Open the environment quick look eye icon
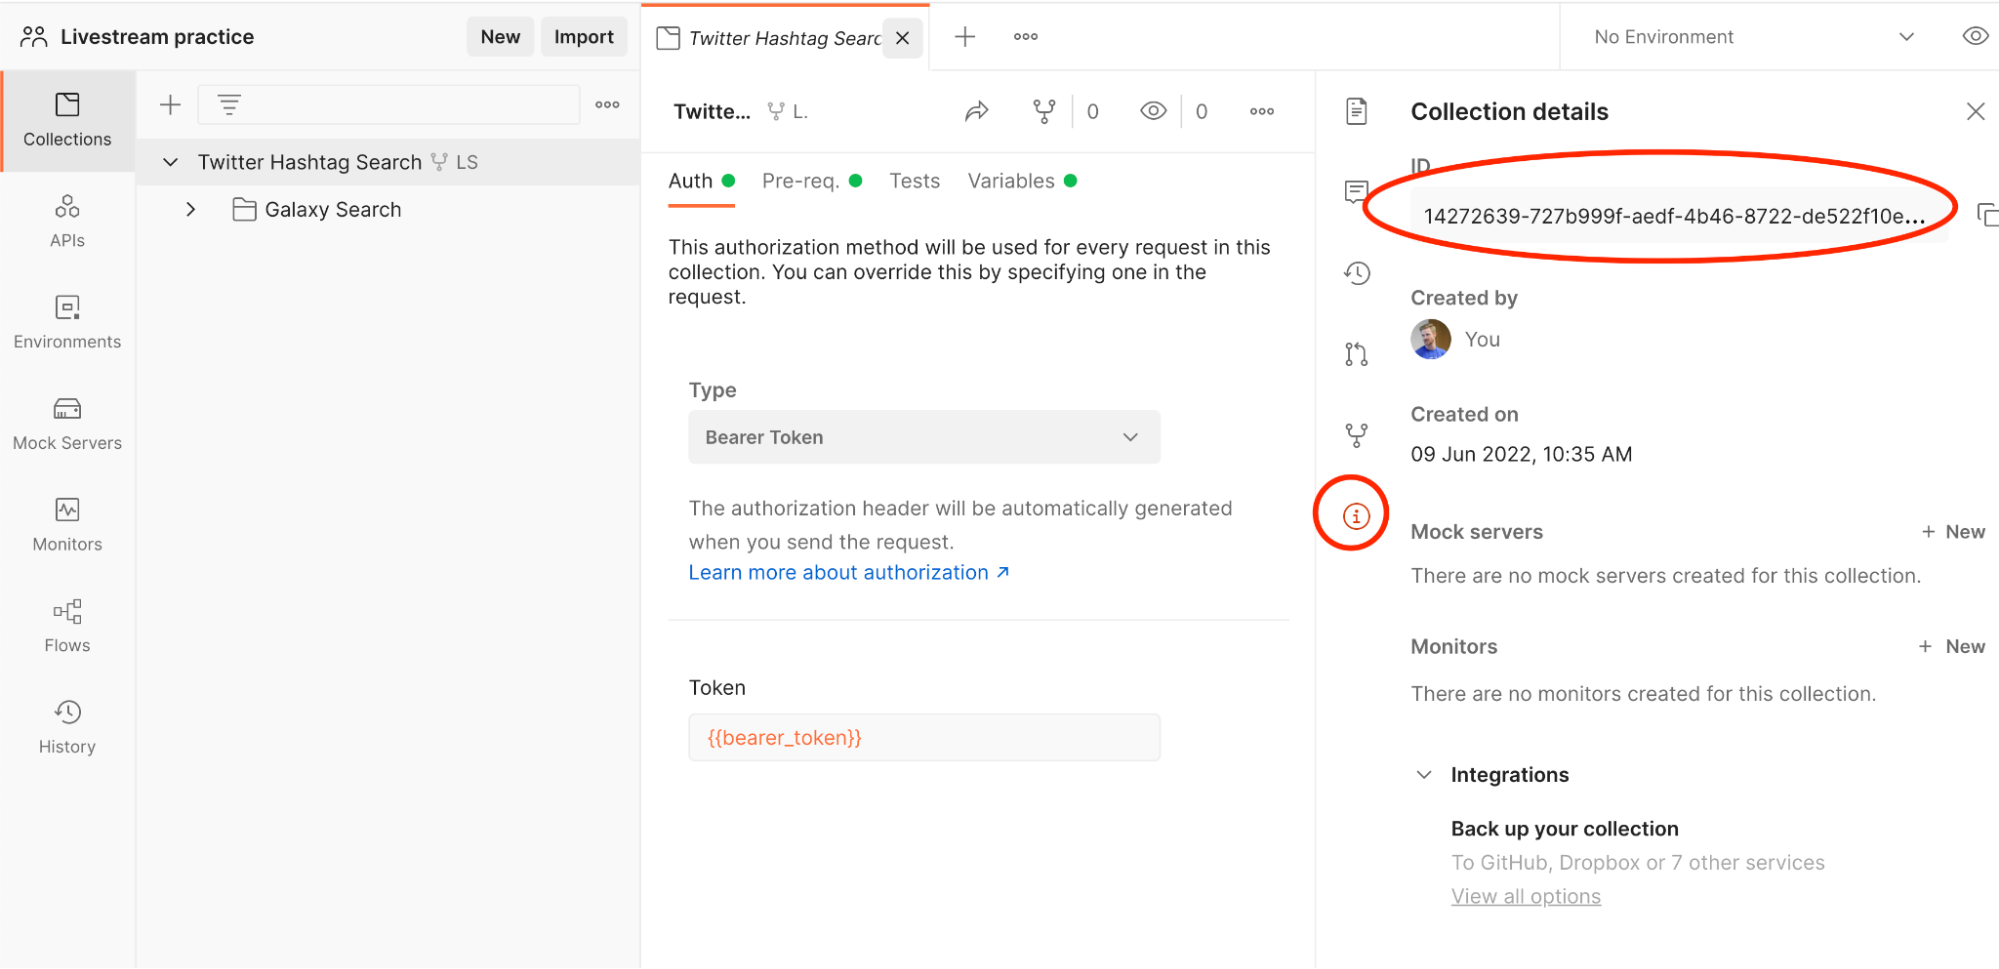Viewport: 1999px width, 969px height. pyautogui.click(x=1975, y=36)
